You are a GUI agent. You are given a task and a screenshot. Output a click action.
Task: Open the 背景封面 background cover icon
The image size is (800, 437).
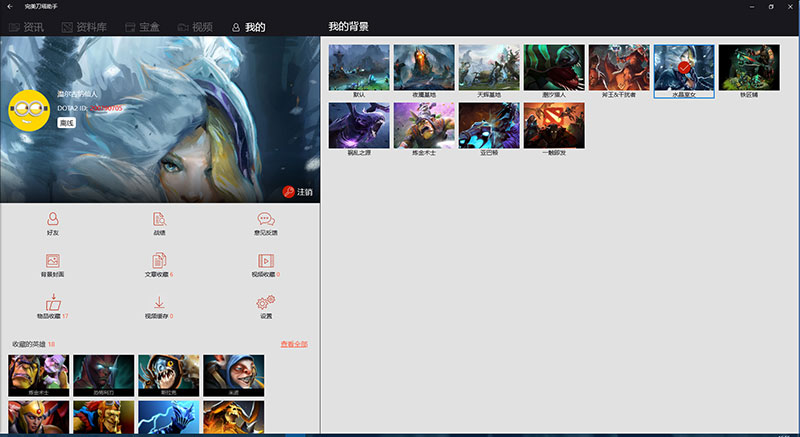pos(53,261)
